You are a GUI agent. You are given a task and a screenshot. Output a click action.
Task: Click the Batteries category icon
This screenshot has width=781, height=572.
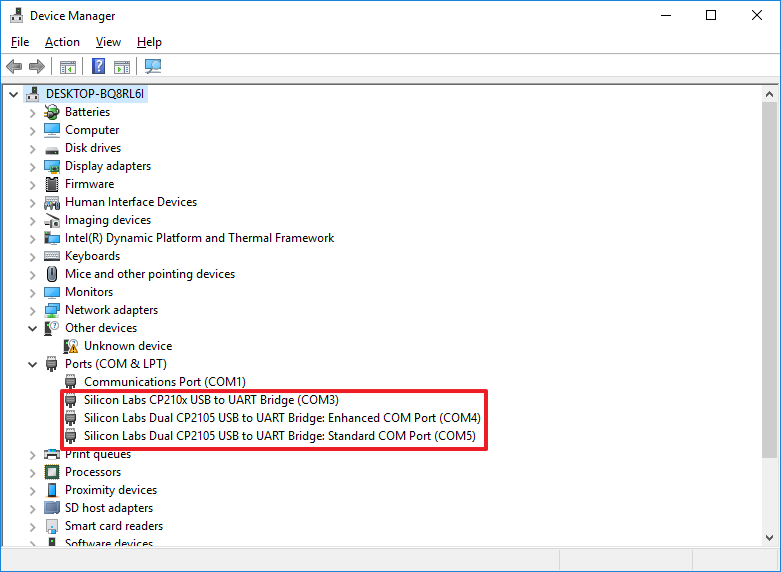point(52,112)
